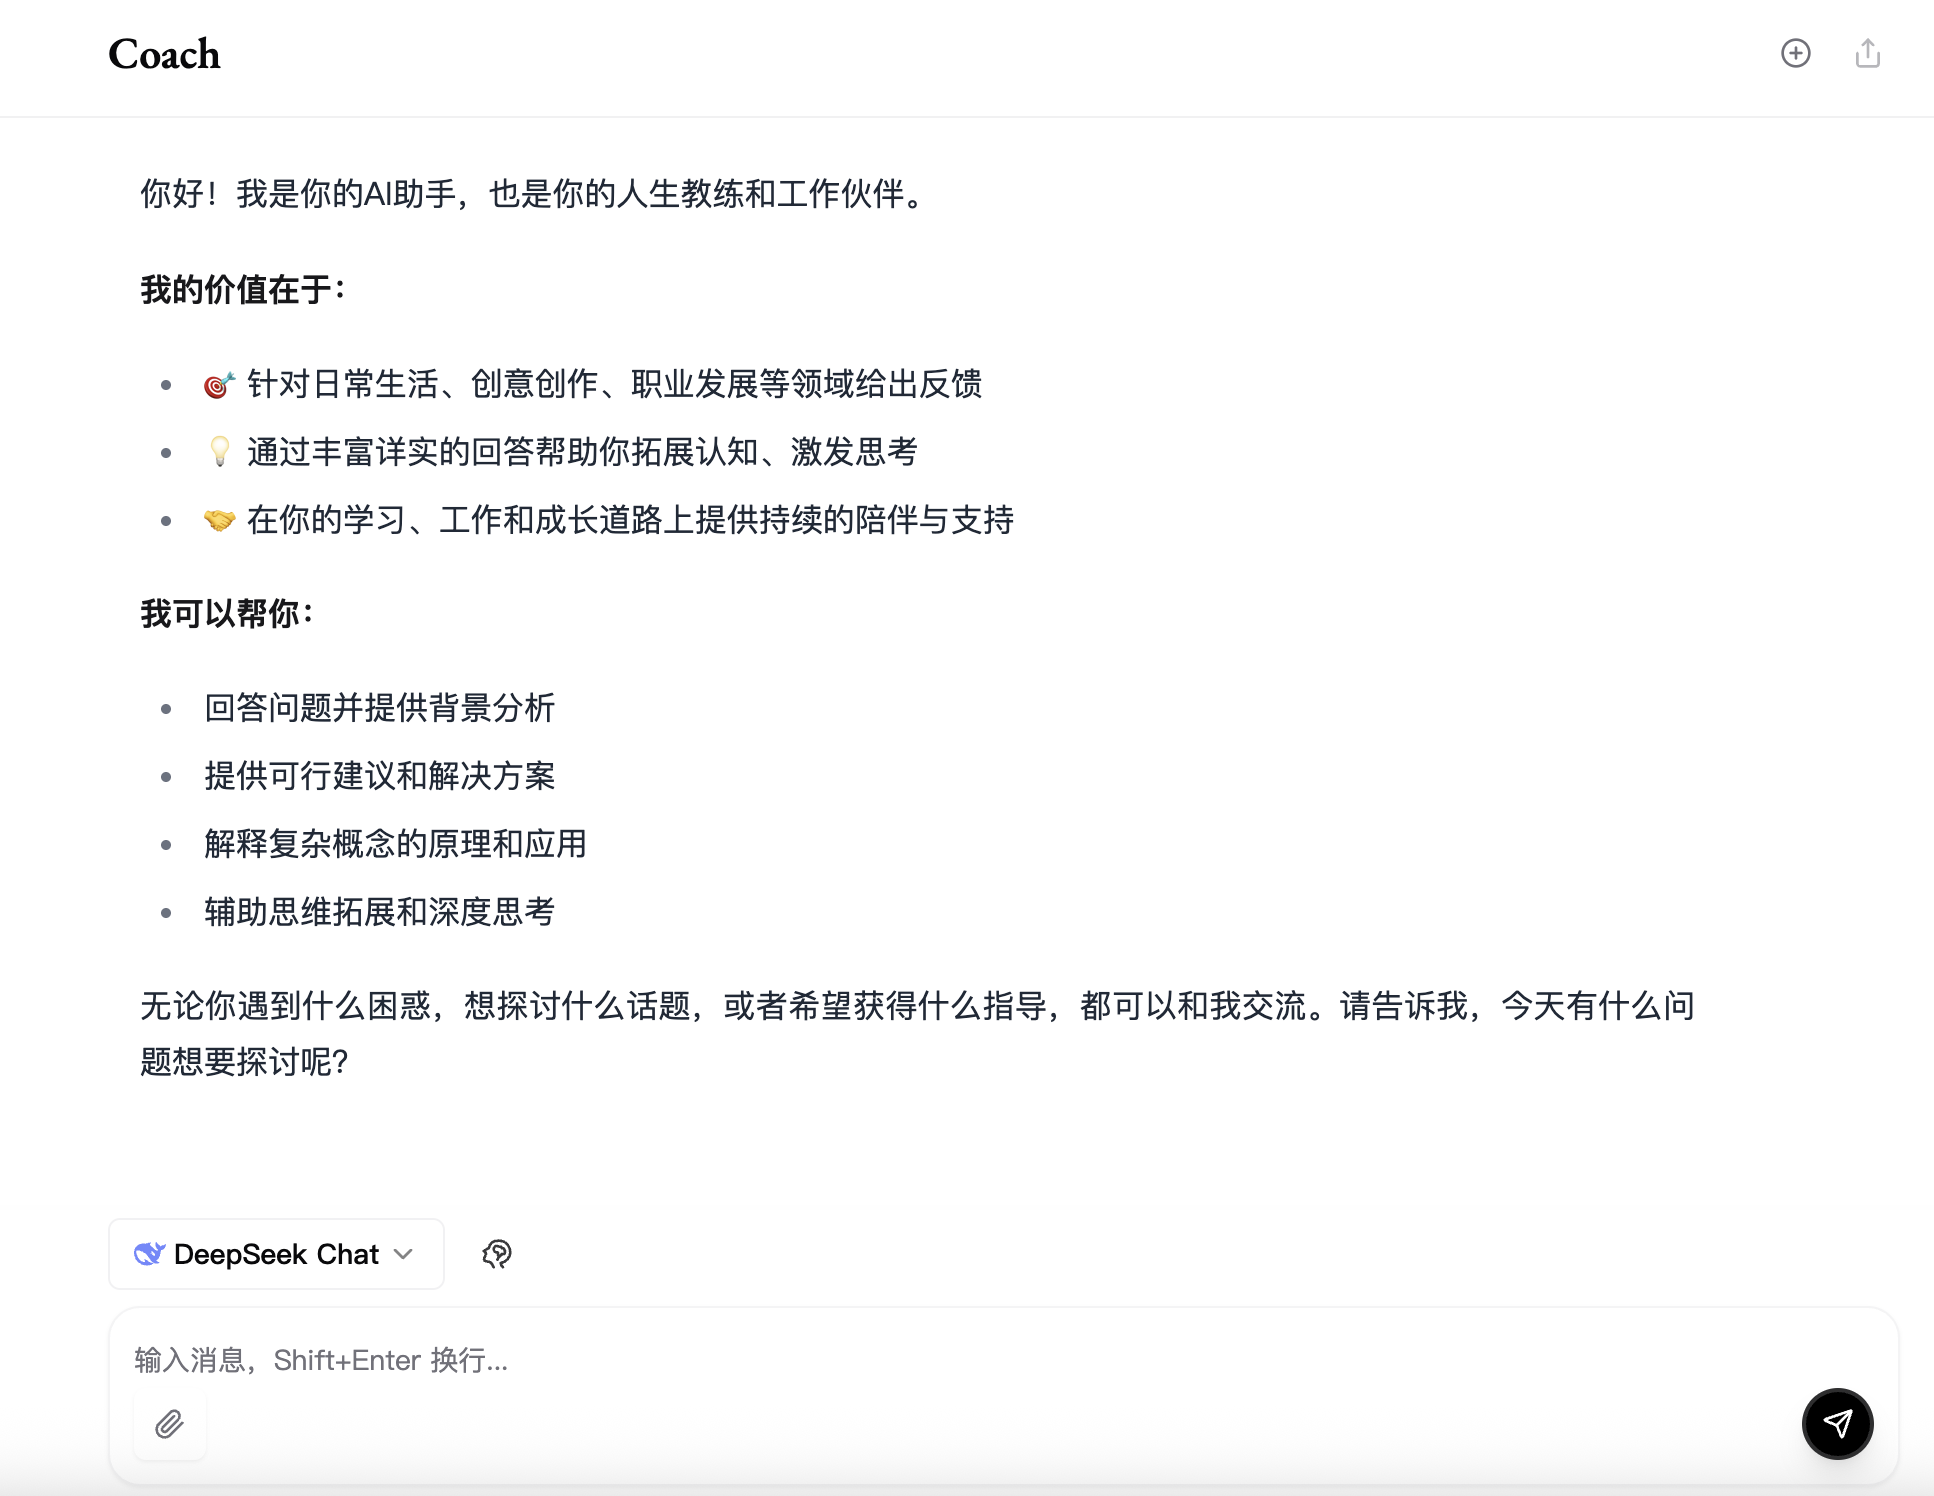Start a new chat with plus icon

[x=1795, y=53]
